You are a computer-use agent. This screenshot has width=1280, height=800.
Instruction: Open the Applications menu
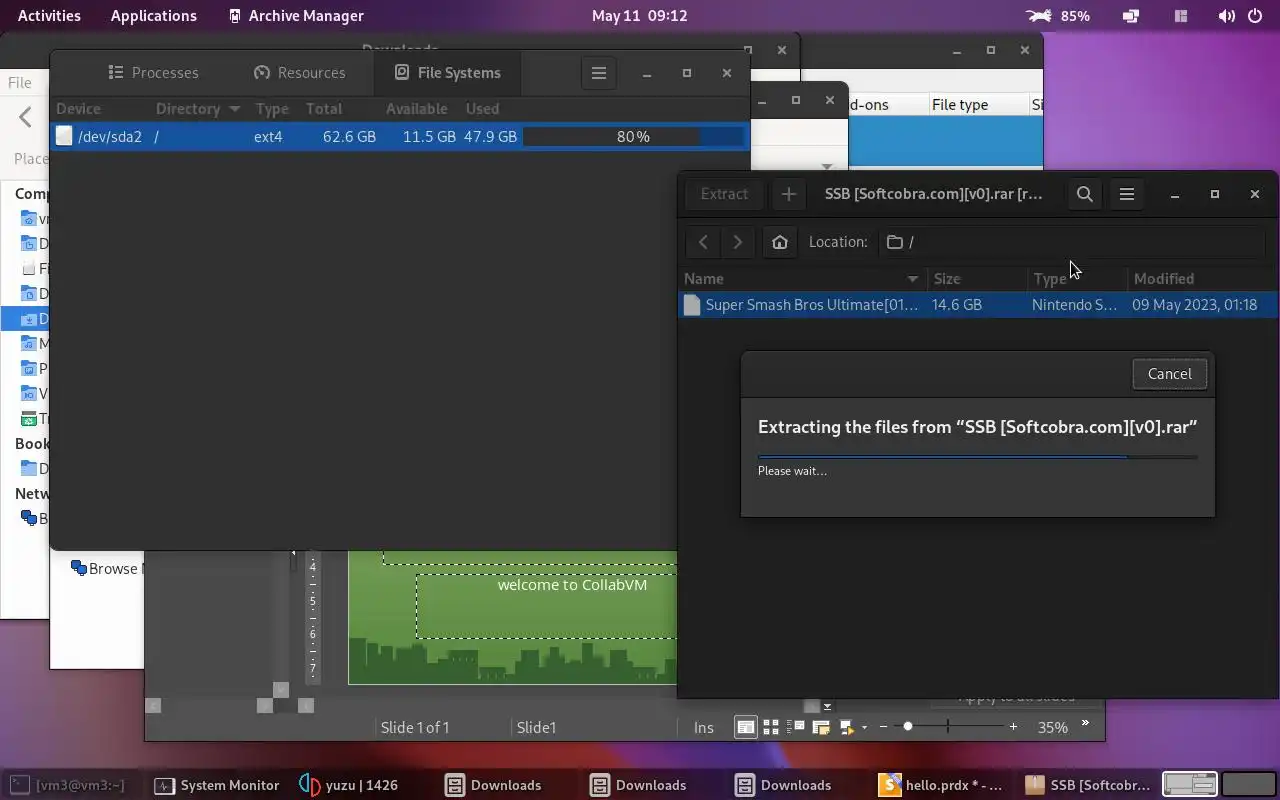click(x=154, y=16)
